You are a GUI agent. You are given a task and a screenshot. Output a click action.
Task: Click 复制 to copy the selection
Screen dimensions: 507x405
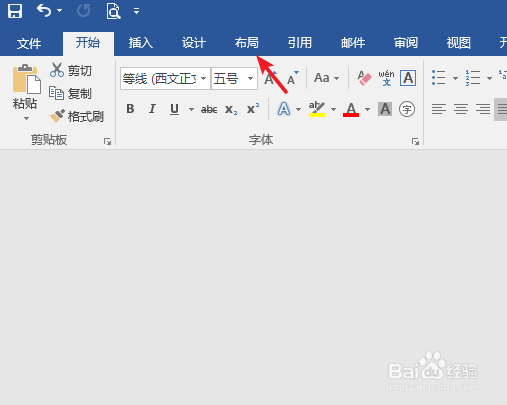70,94
